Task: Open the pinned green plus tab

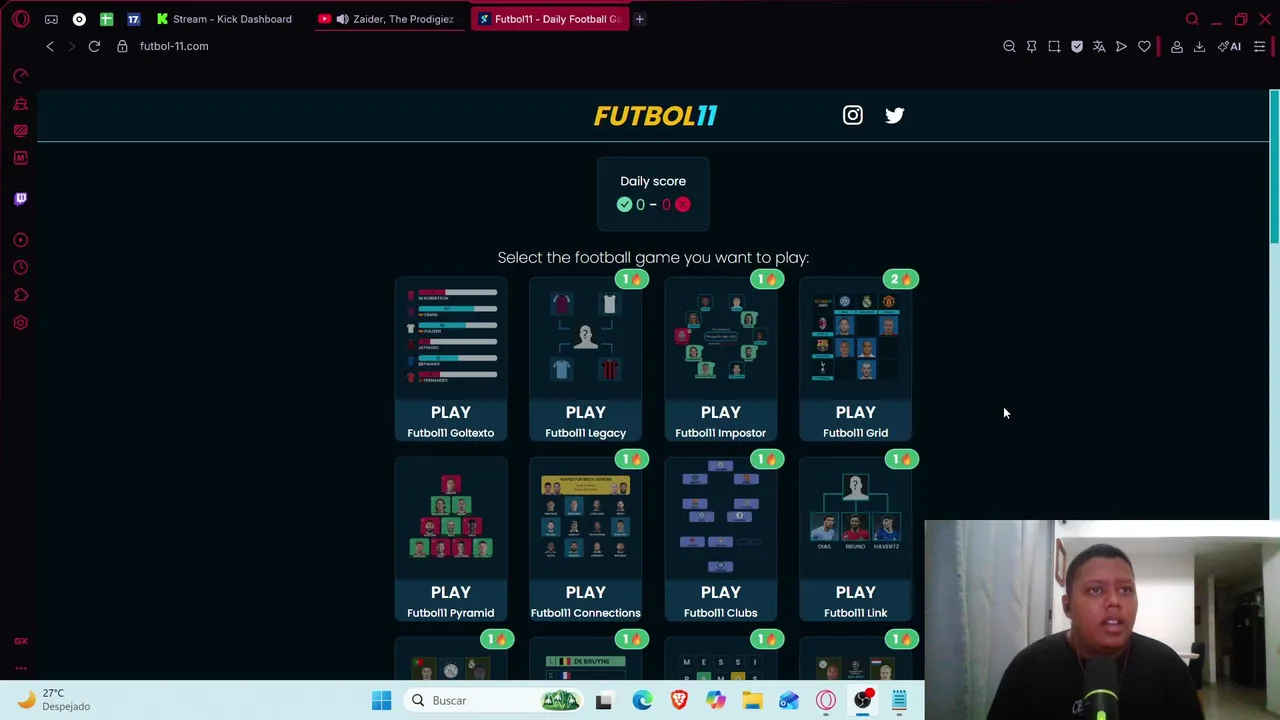Action: (106, 19)
